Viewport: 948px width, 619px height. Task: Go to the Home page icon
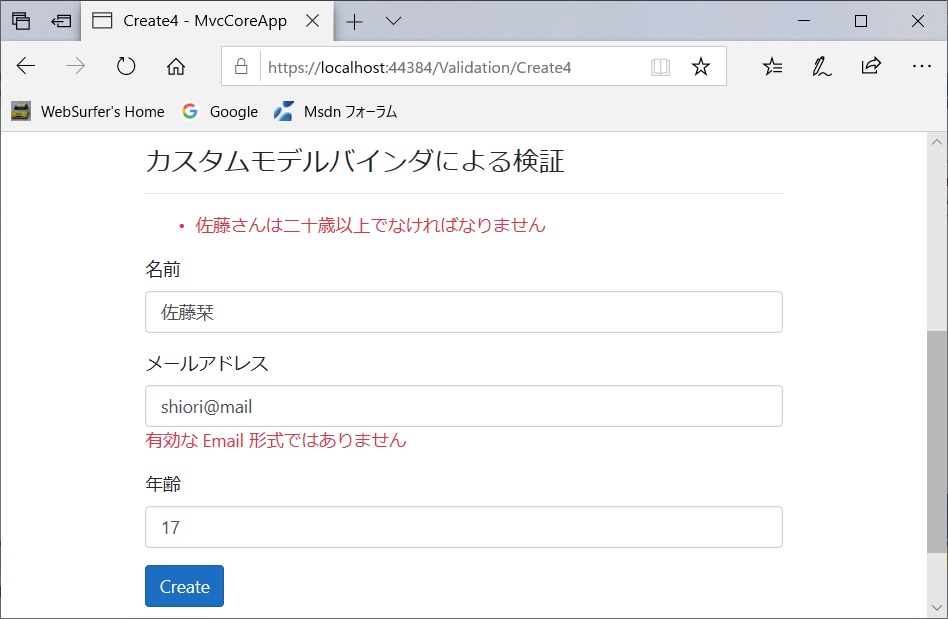click(x=176, y=67)
